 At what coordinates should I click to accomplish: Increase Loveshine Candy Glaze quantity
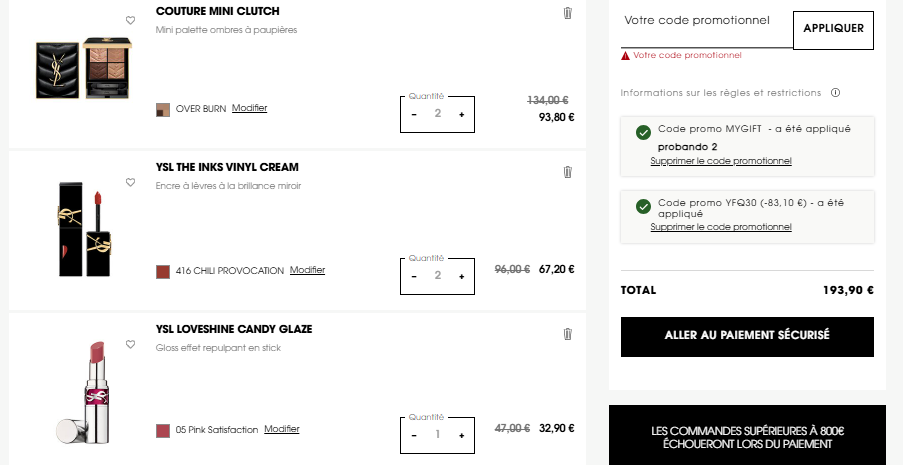coord(461,436)
